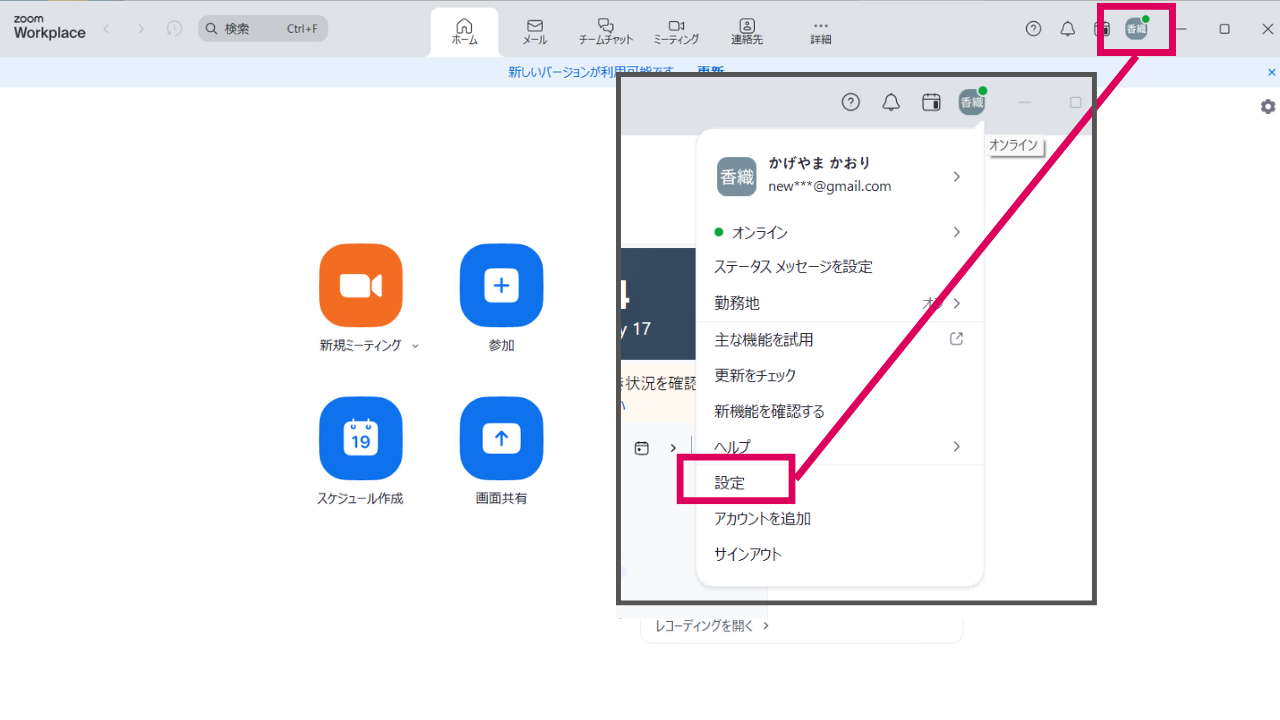1280x720 pixels.
Task: Open the Schedule (スケジュール作成) calendar icon
Action: point(360,439)
